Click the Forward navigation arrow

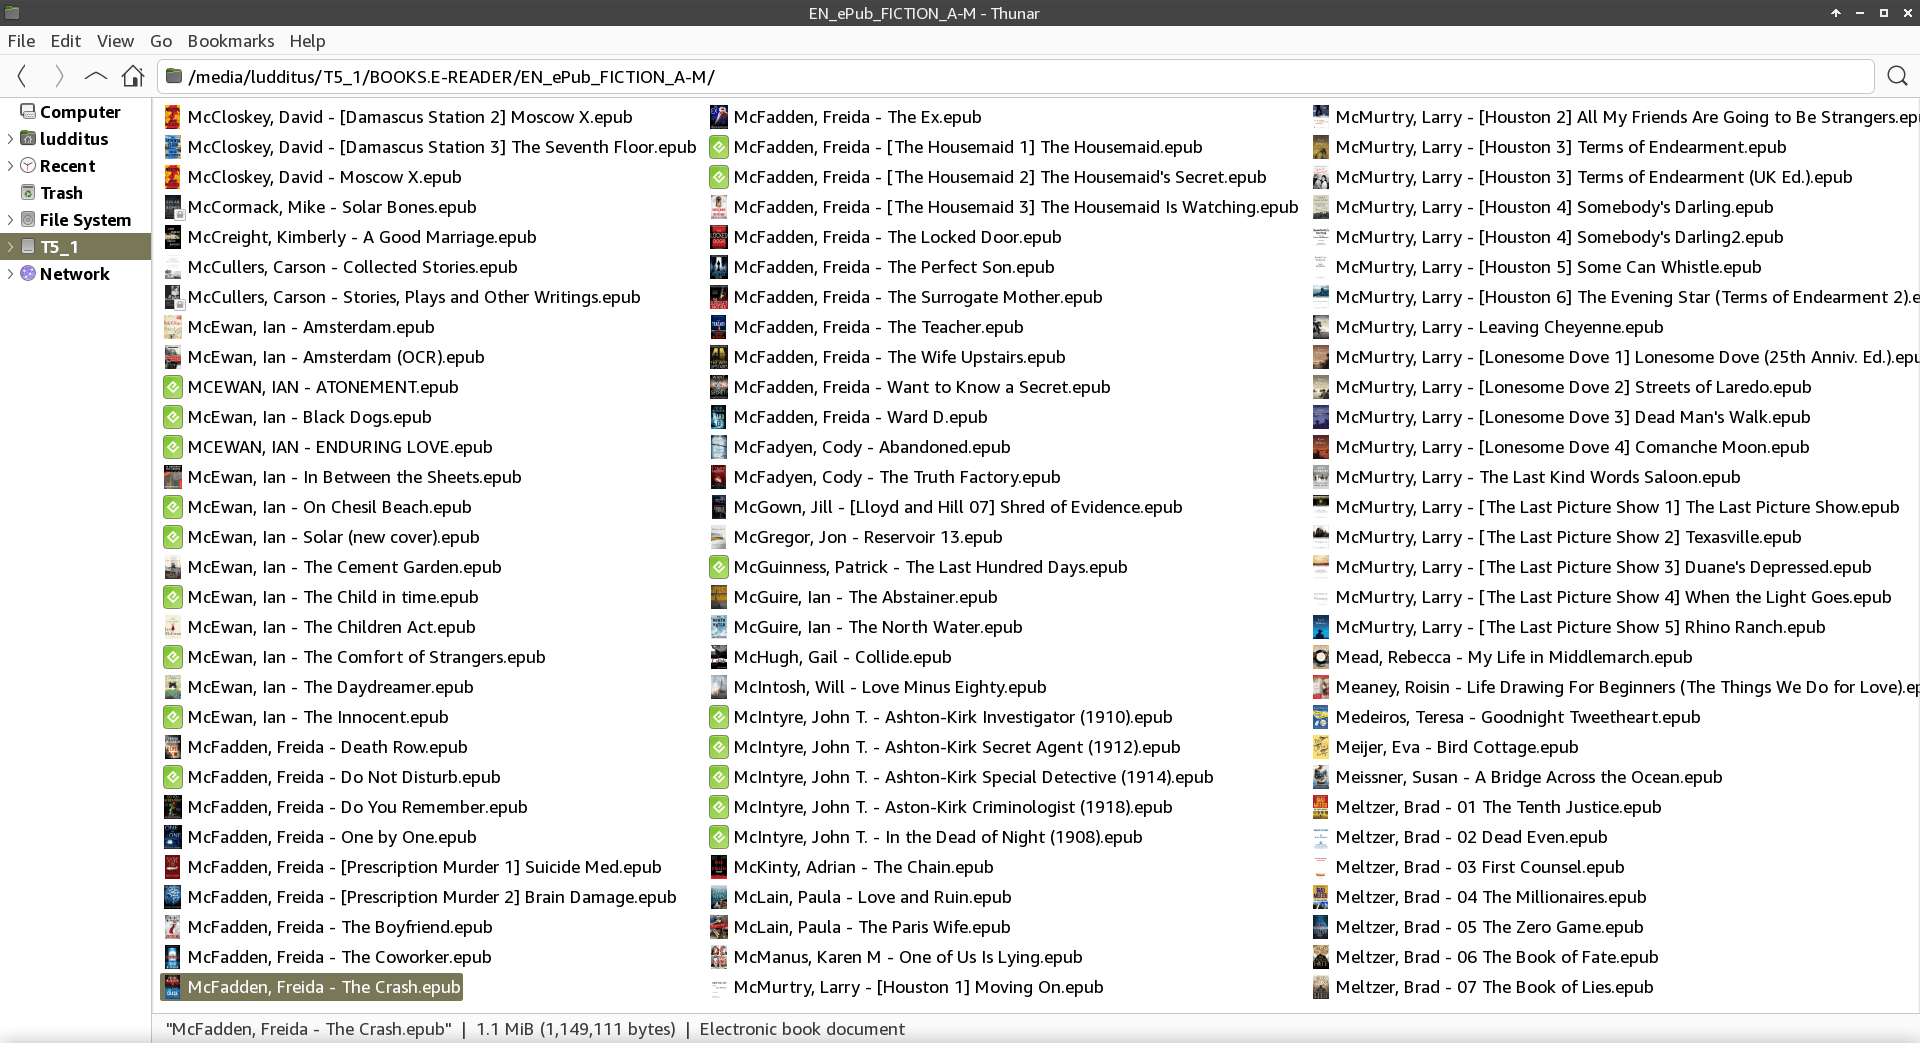click(59, 76)
